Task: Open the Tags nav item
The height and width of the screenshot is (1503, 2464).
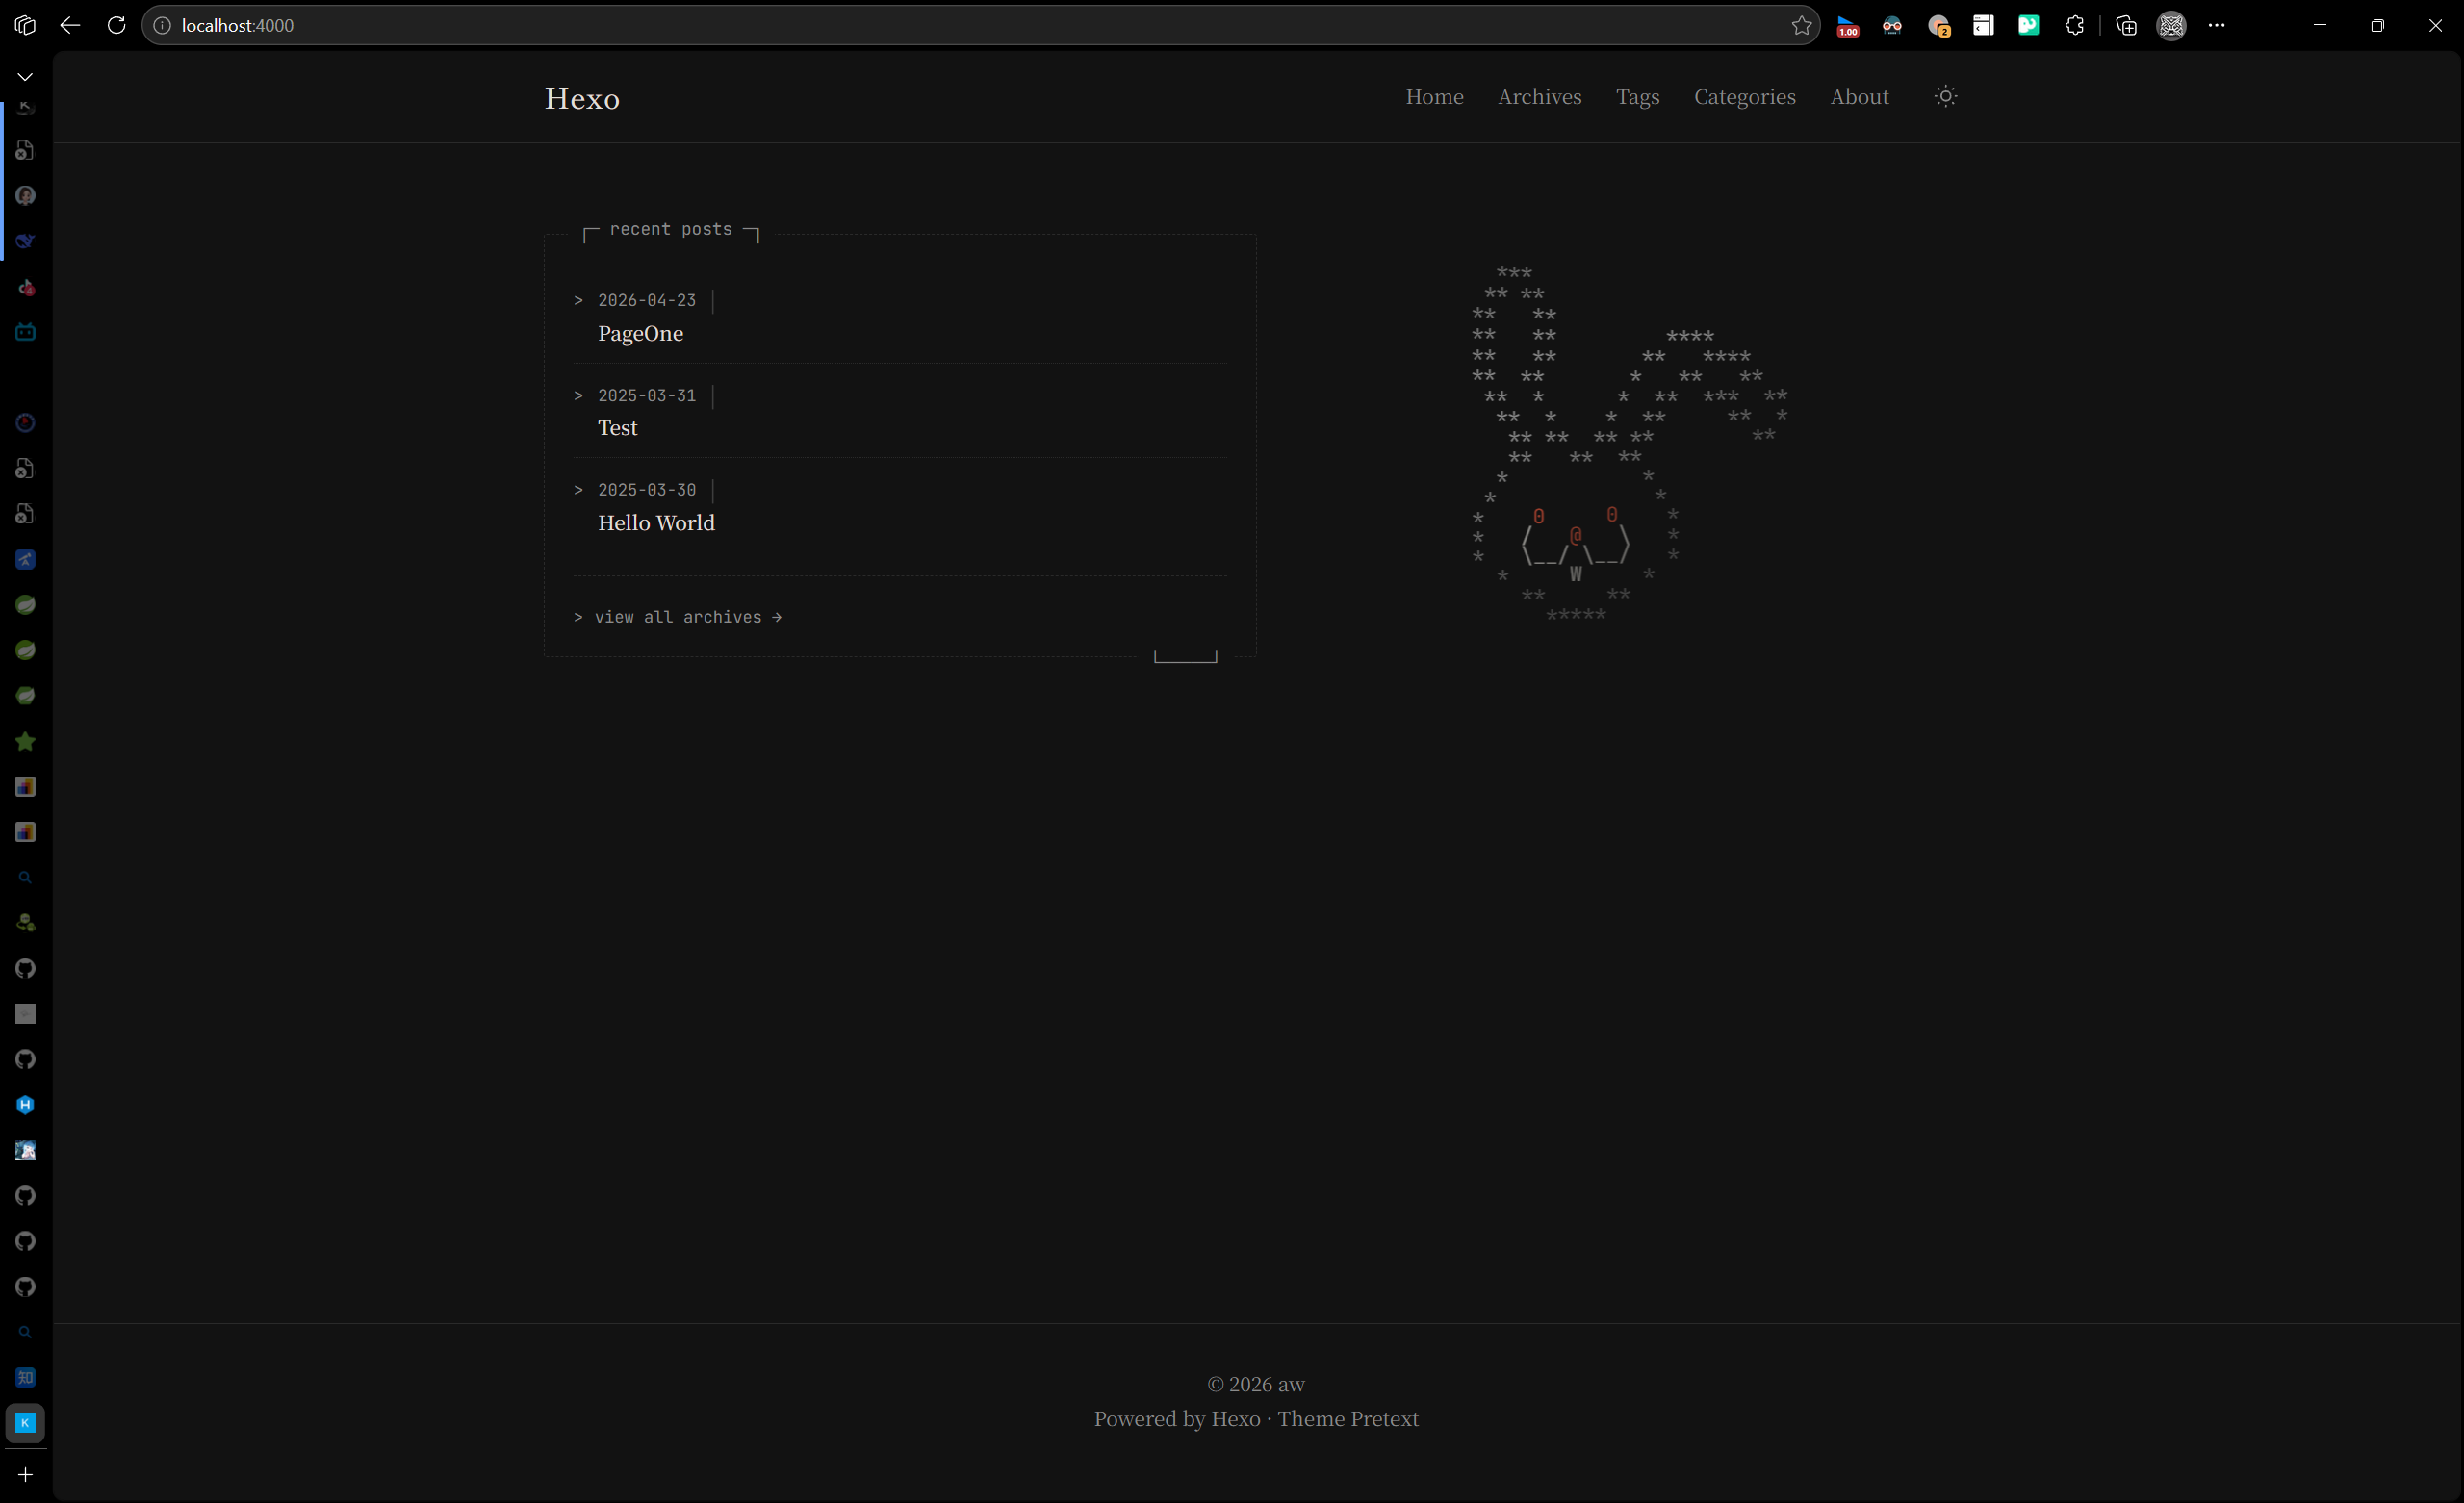Action: [1637, 96]
